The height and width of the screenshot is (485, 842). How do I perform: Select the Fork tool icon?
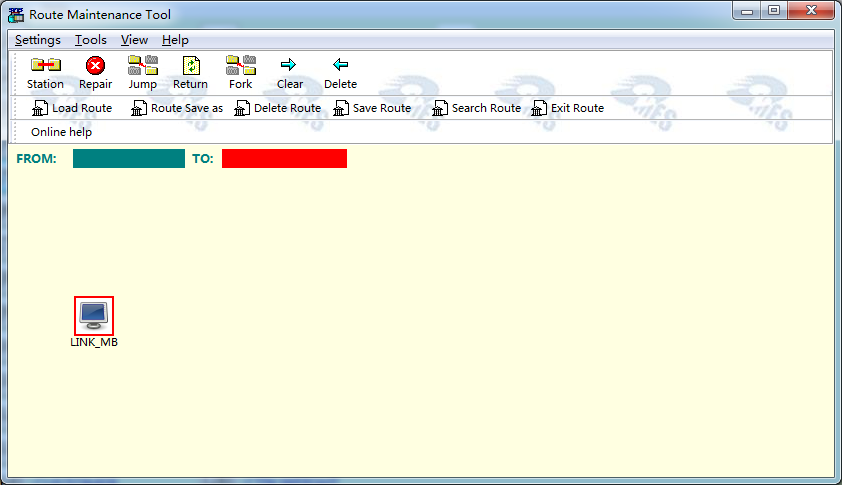(240, 67)
